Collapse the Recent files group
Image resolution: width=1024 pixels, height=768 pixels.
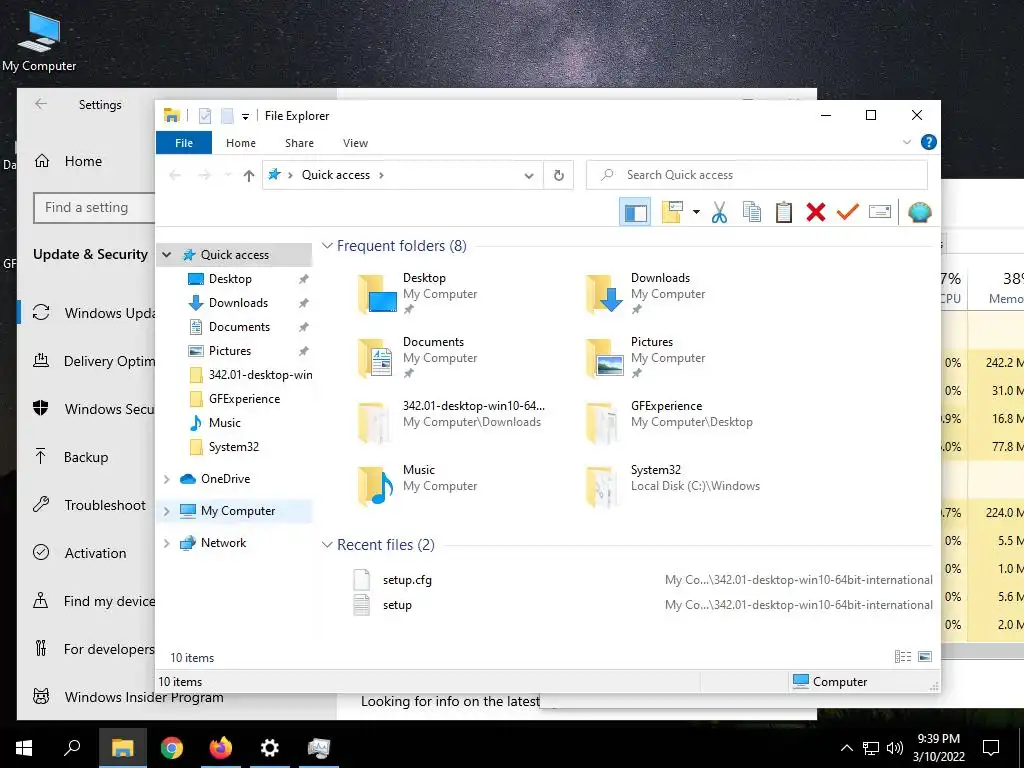[327, 545]
